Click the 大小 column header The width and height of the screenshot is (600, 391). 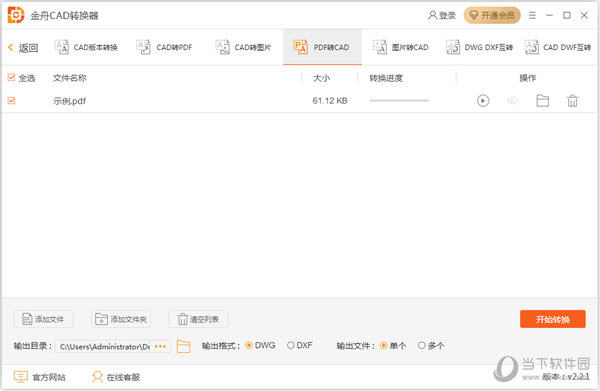tap(321, 78)
